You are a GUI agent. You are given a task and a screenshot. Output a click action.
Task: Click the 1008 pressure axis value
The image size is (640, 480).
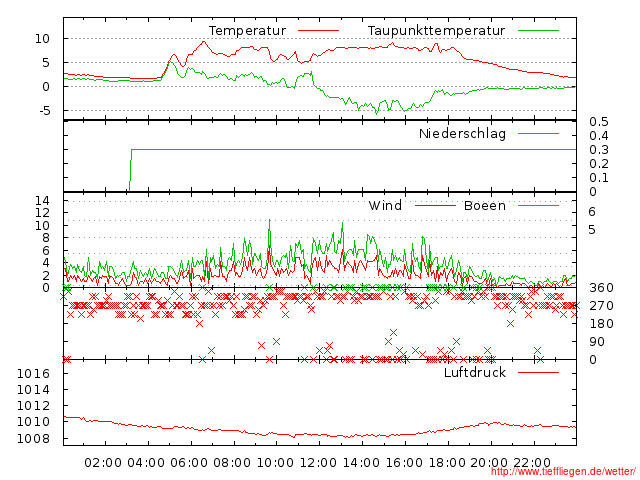(33, 439)
